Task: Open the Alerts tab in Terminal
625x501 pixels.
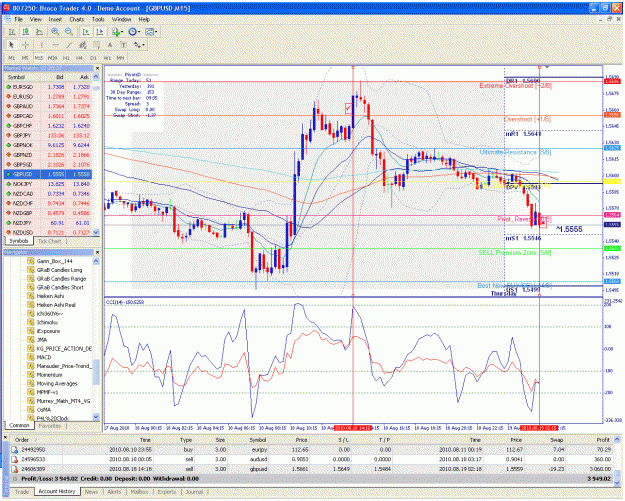Action: tap(114, 492)
